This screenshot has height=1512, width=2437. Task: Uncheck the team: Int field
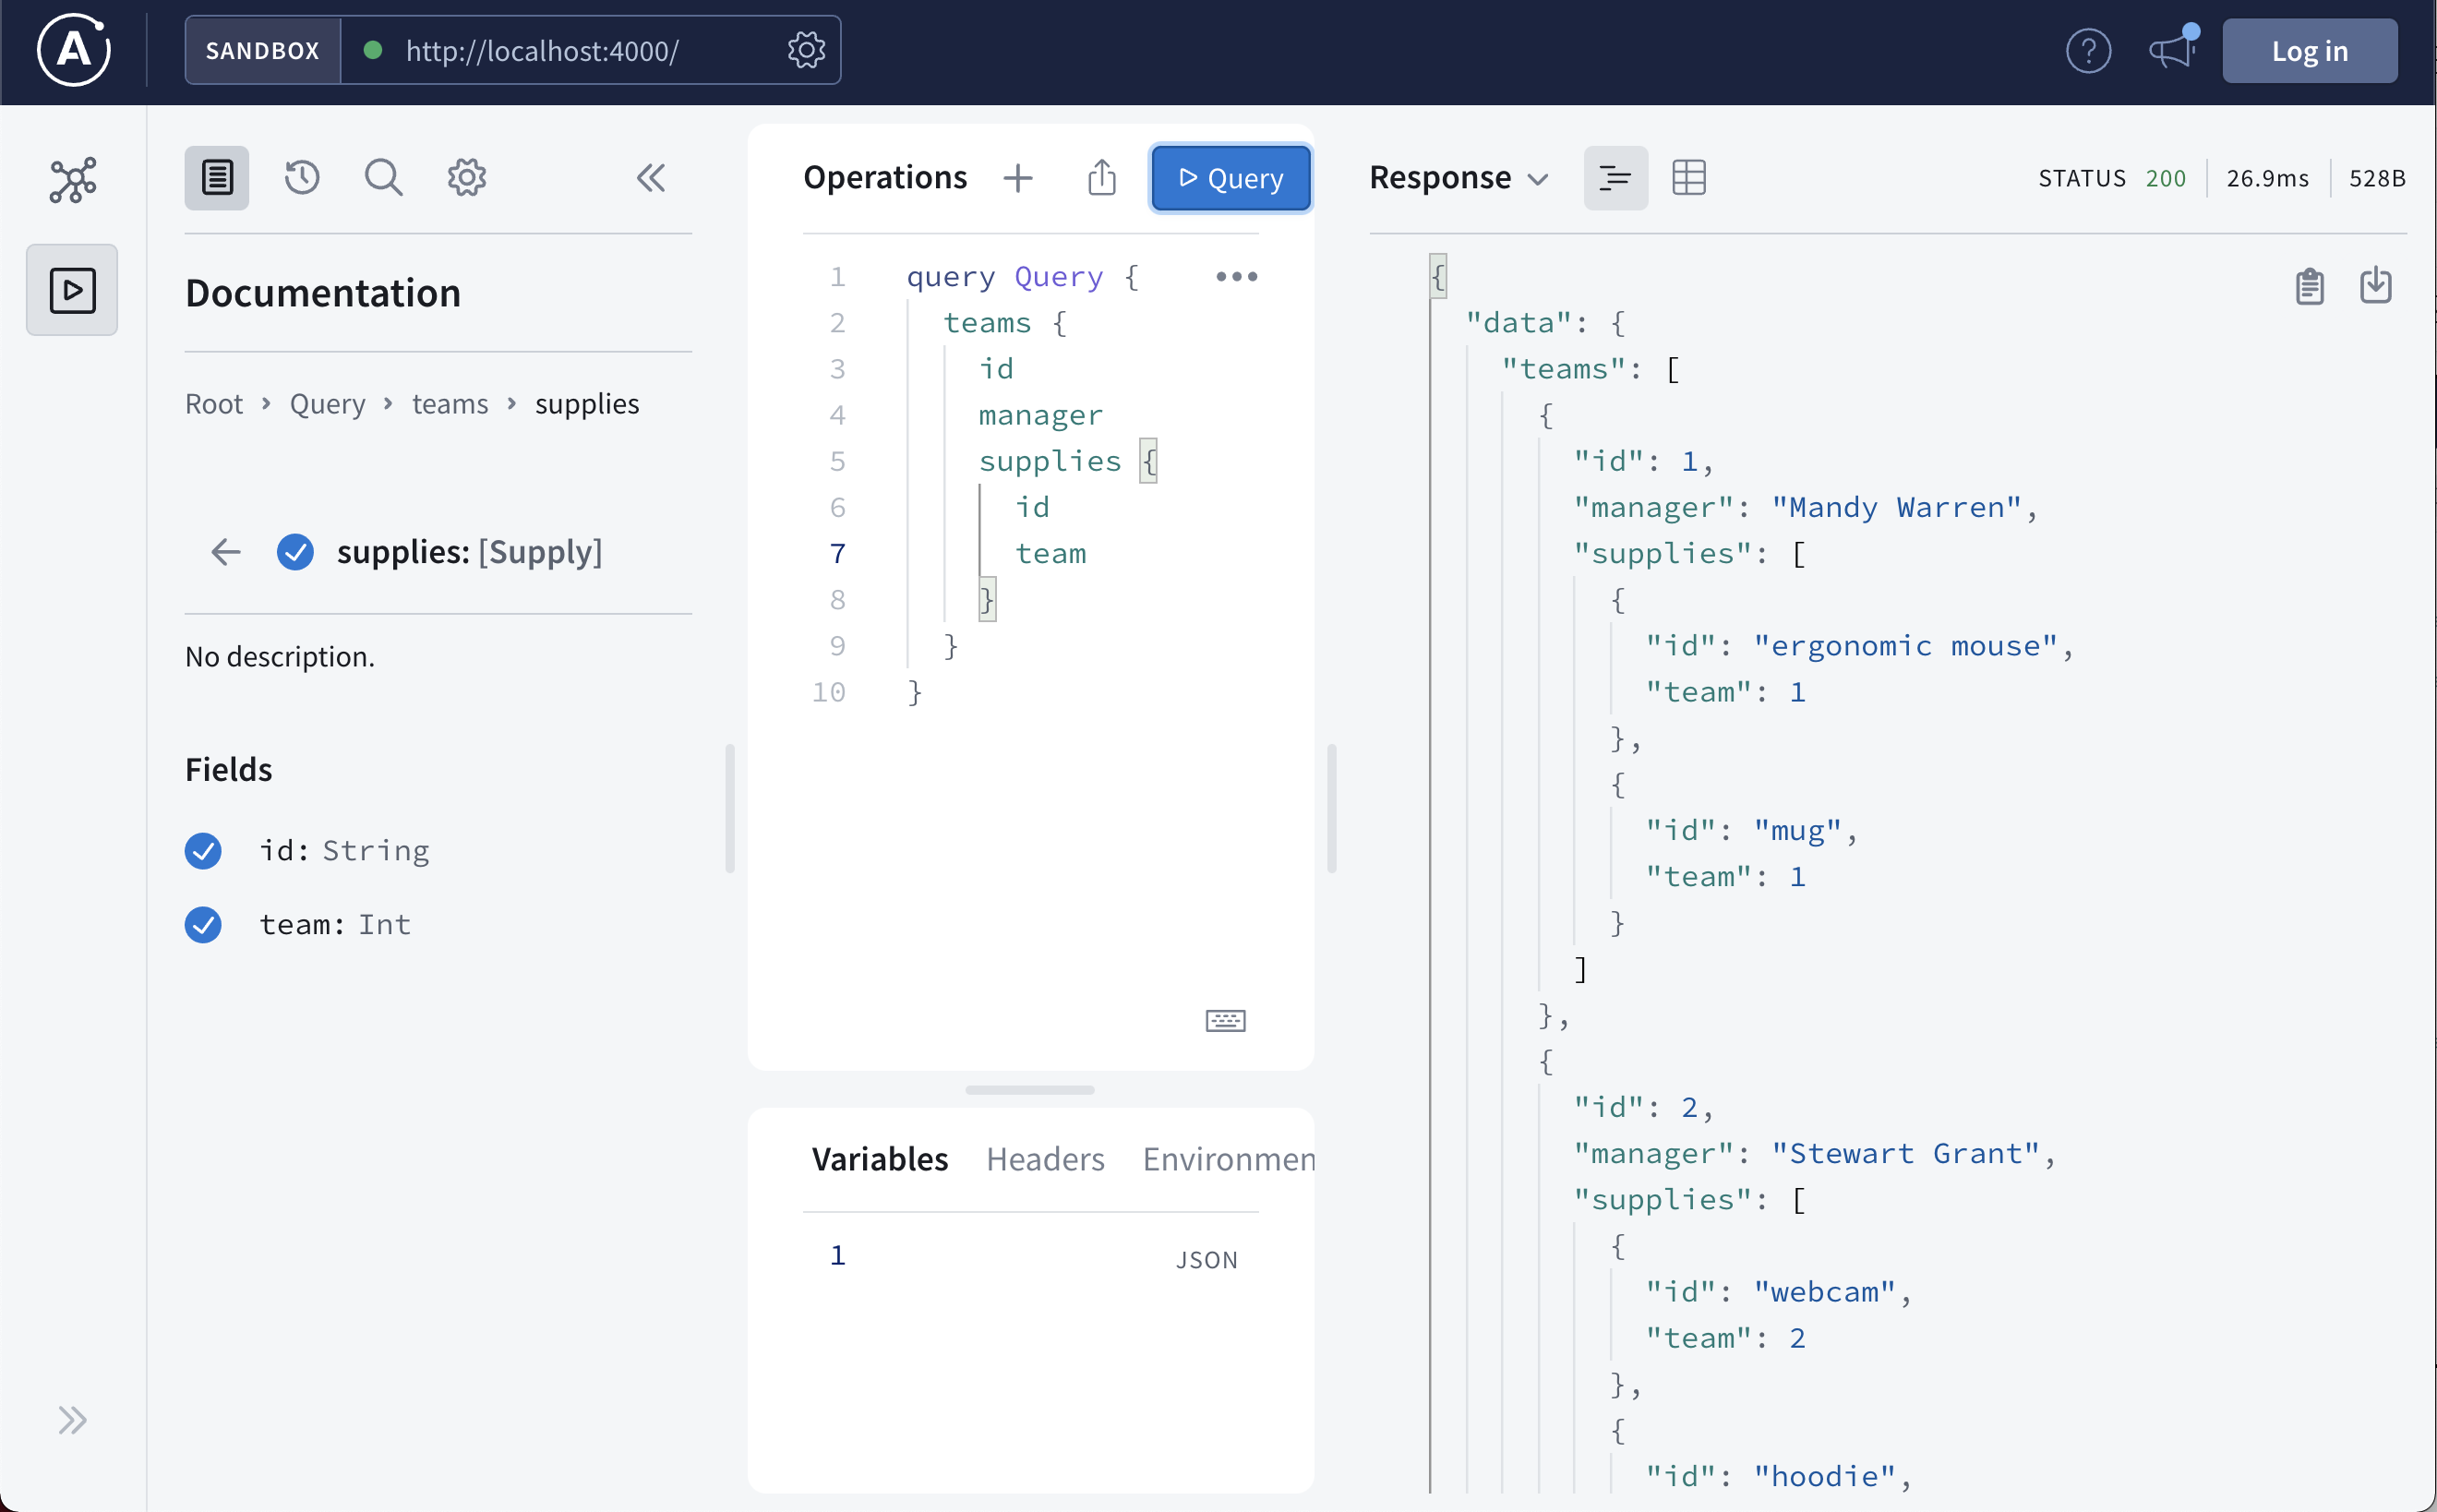coord(203,925)
